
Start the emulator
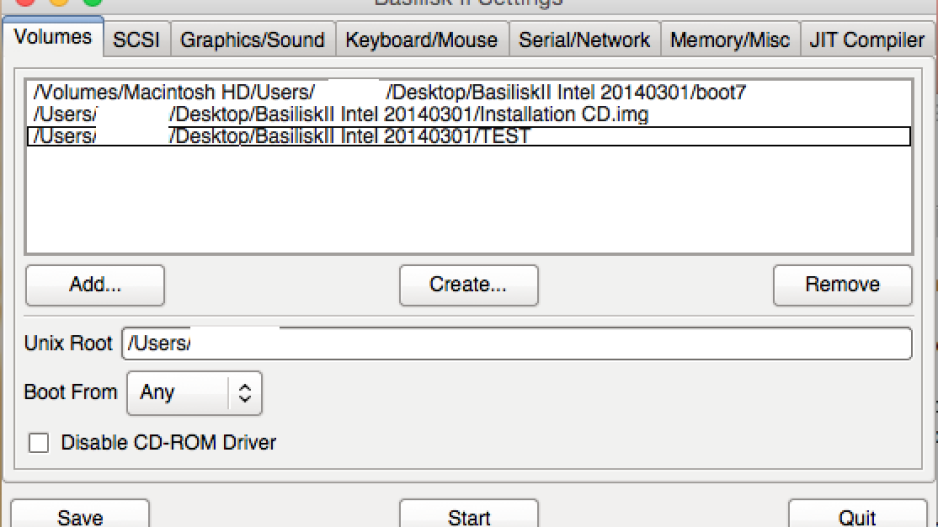pos(469,514)
